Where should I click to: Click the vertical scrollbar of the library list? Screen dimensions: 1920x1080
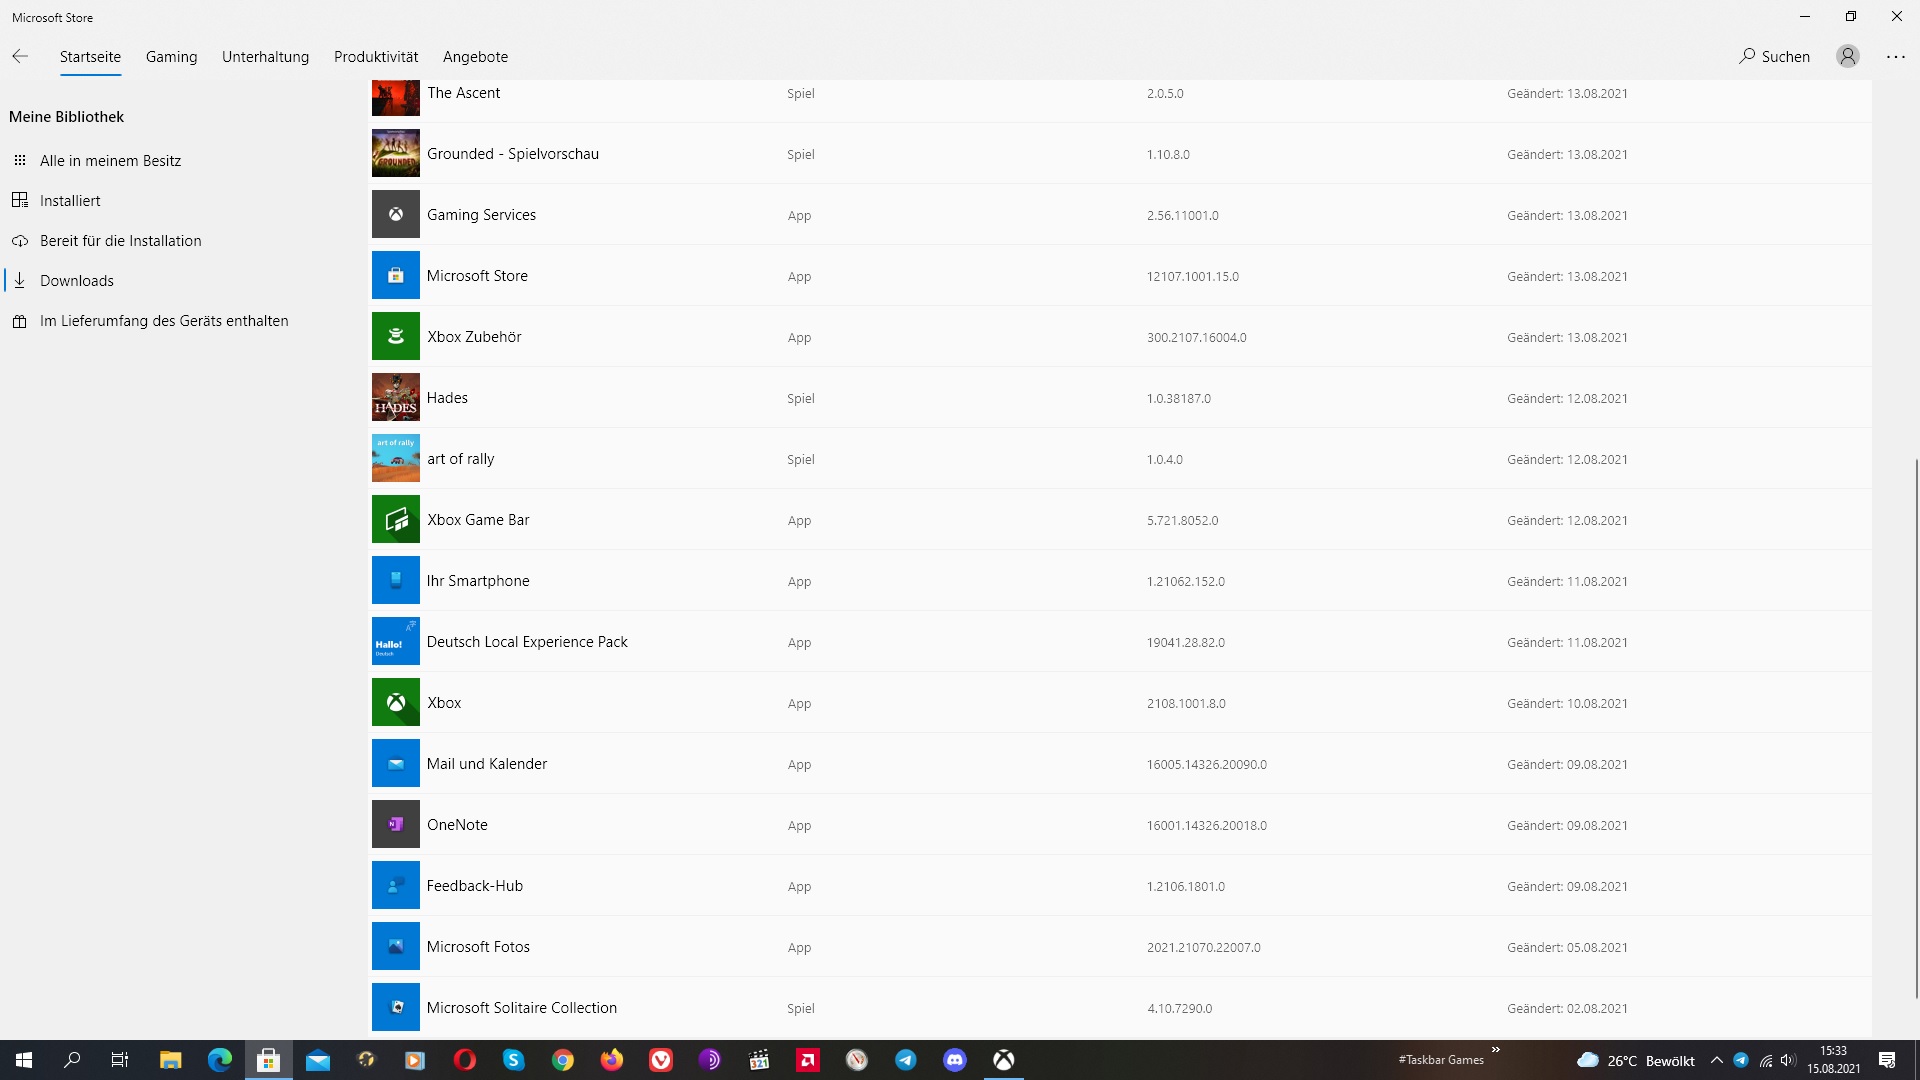pos(1915,728)
